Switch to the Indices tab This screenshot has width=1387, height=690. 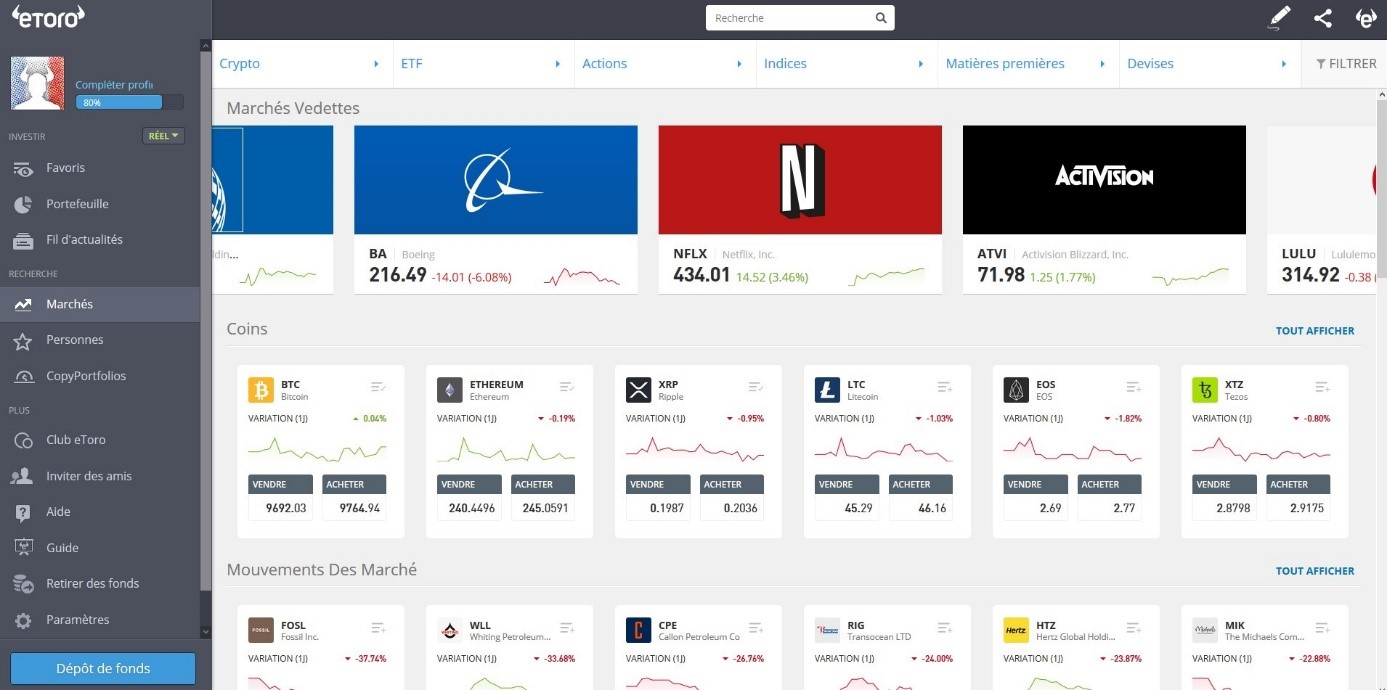[785, 62]
